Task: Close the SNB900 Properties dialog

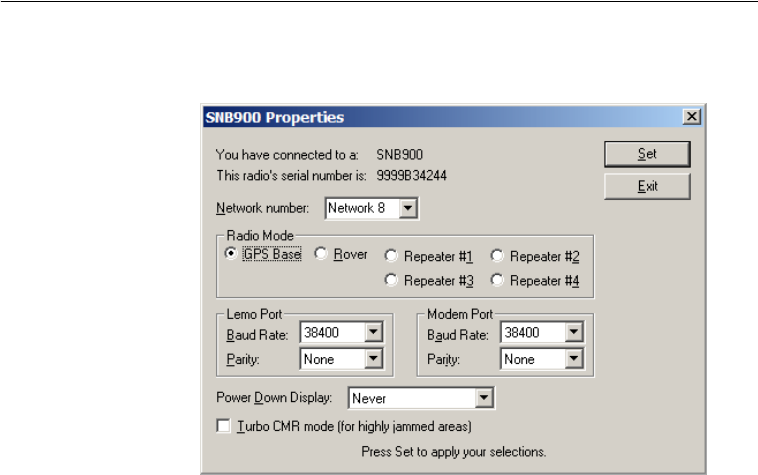Action: [x=692, y=116]
